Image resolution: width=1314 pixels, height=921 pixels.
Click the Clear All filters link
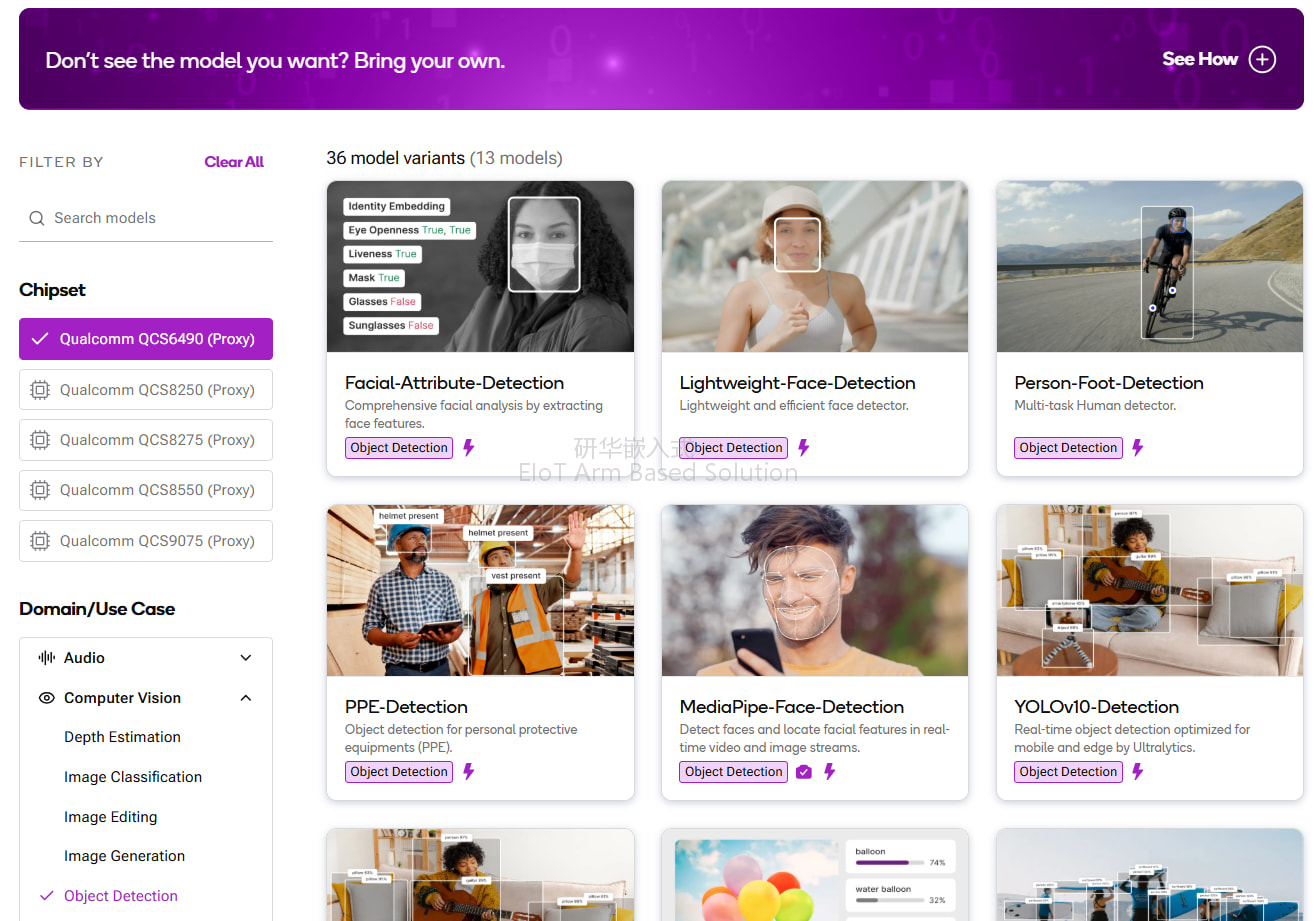[234, 162]
